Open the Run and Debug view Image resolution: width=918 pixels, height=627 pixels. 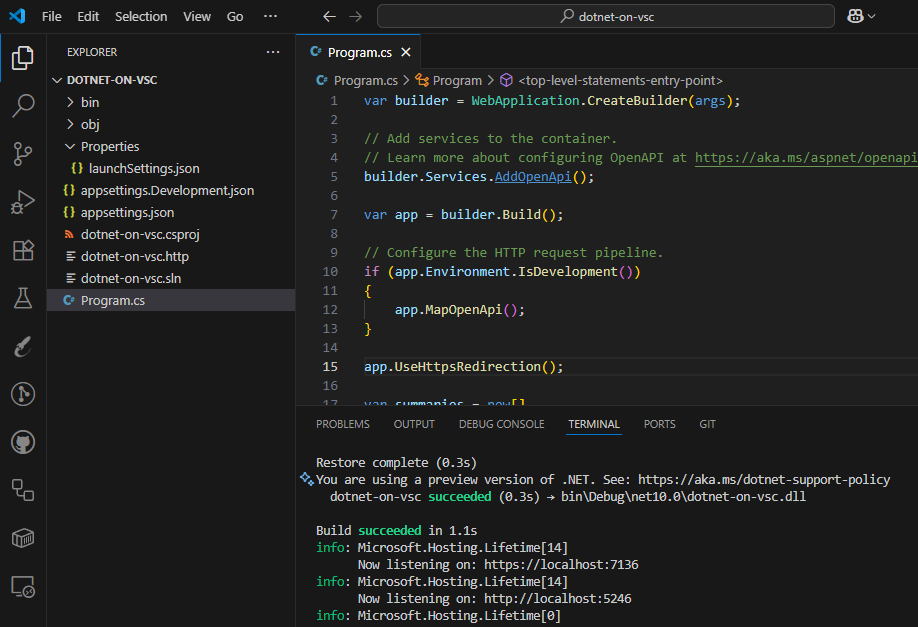[23, 202]
